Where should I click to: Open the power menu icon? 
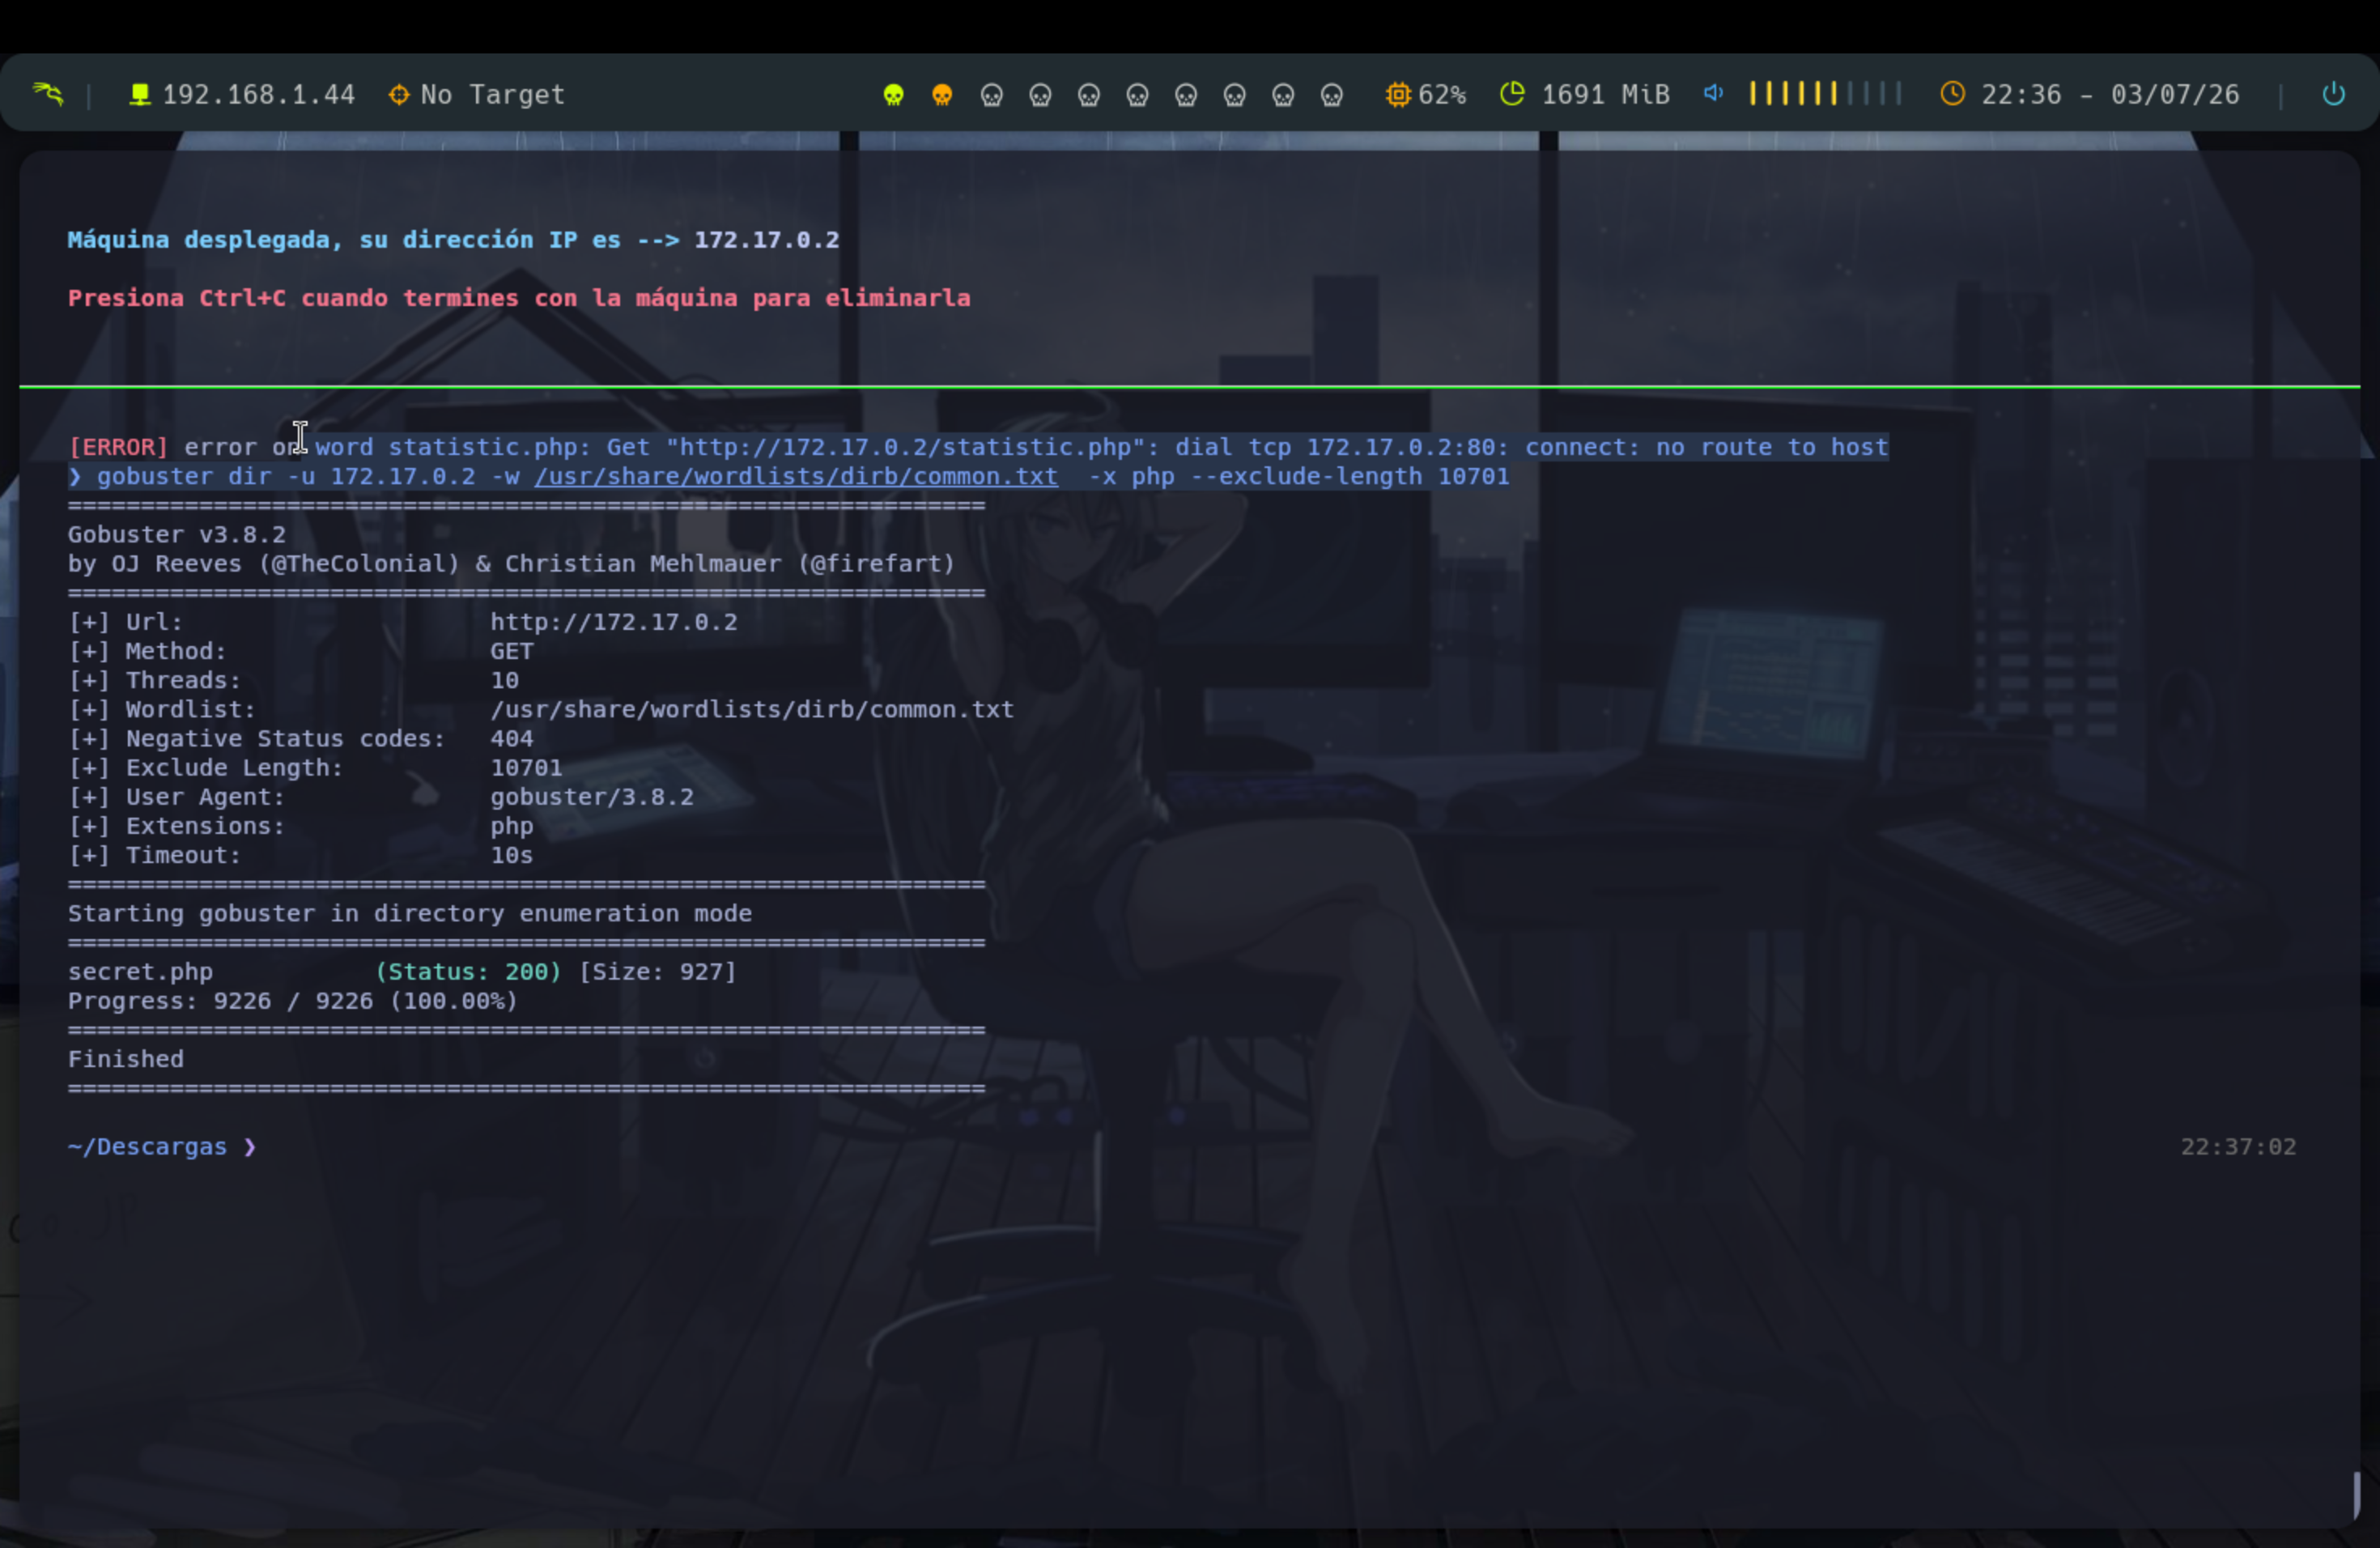coord(2333,94)
